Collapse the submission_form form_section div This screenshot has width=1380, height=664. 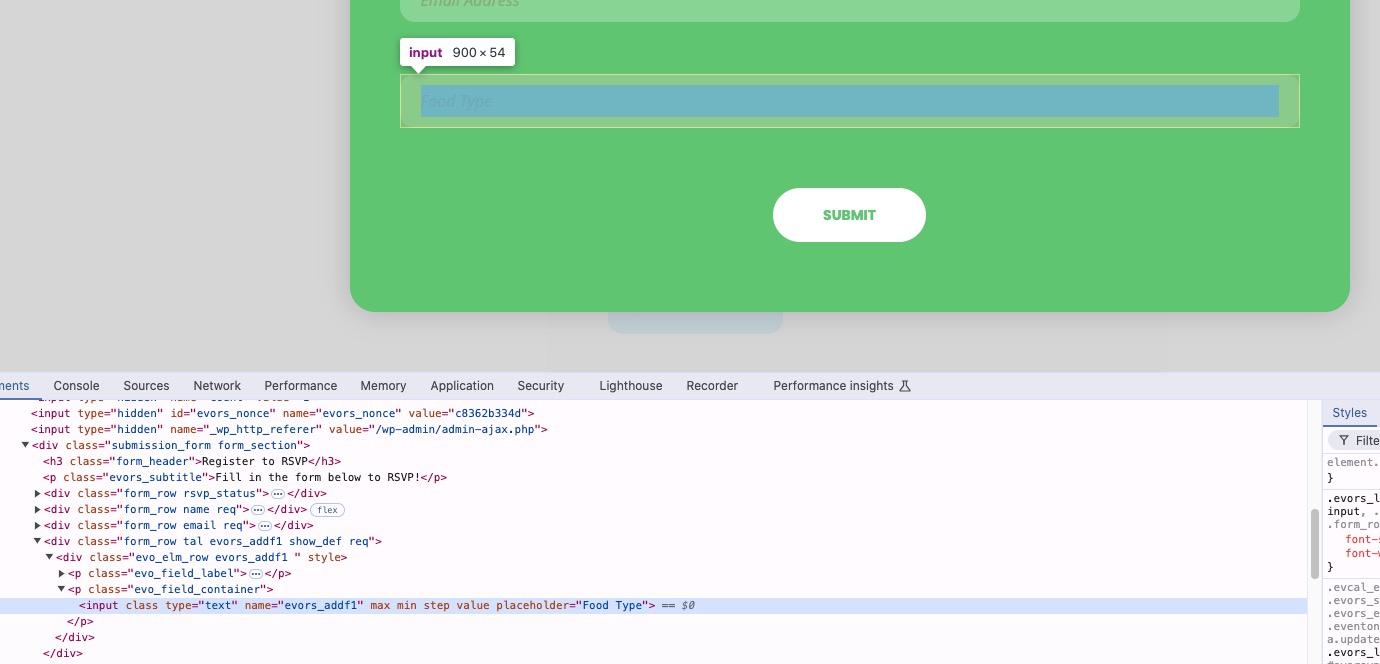pyautogui.click(x=25, y=445)
